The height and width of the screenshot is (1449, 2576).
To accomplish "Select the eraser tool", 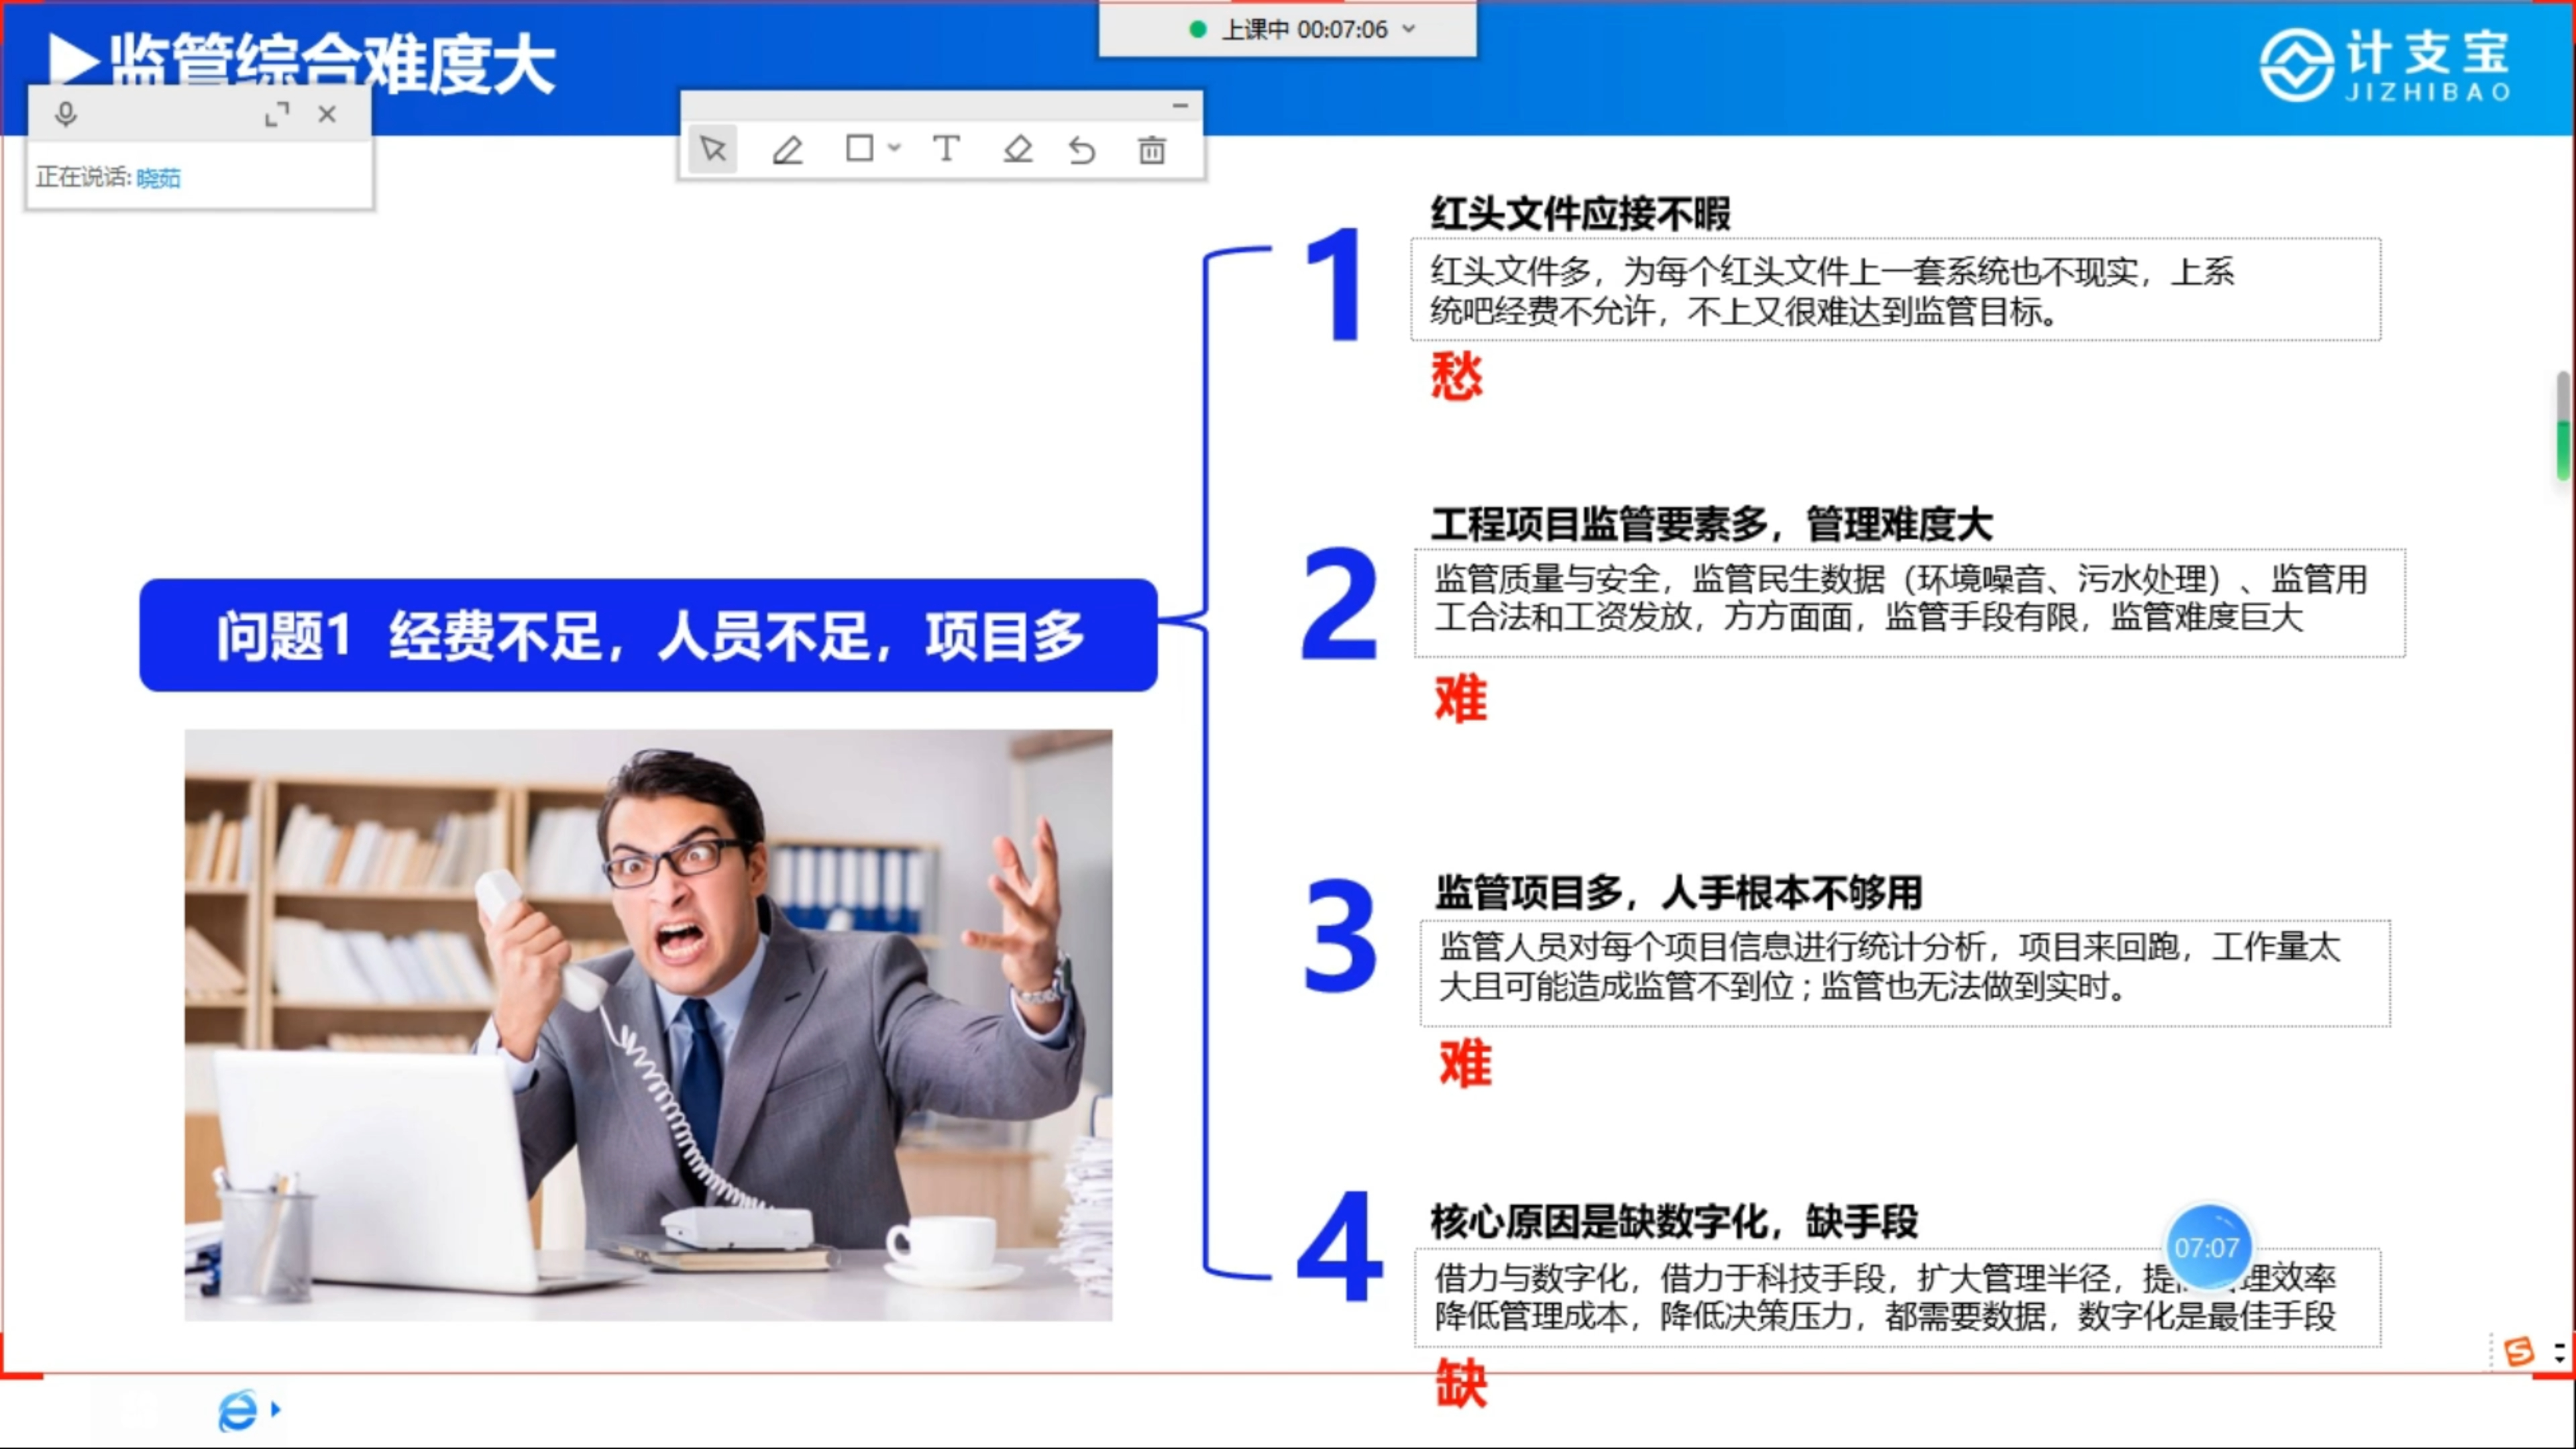I will (x=1017, y=150).
